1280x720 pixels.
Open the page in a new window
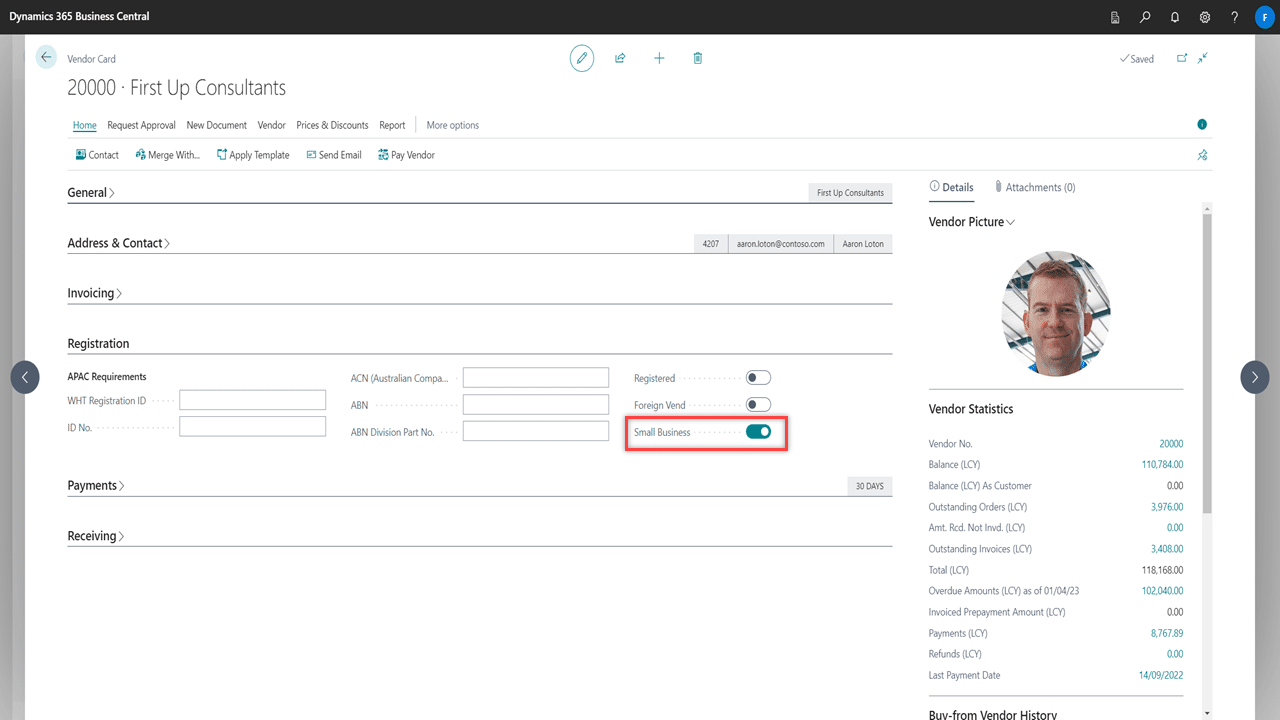tap(1182, 58)
